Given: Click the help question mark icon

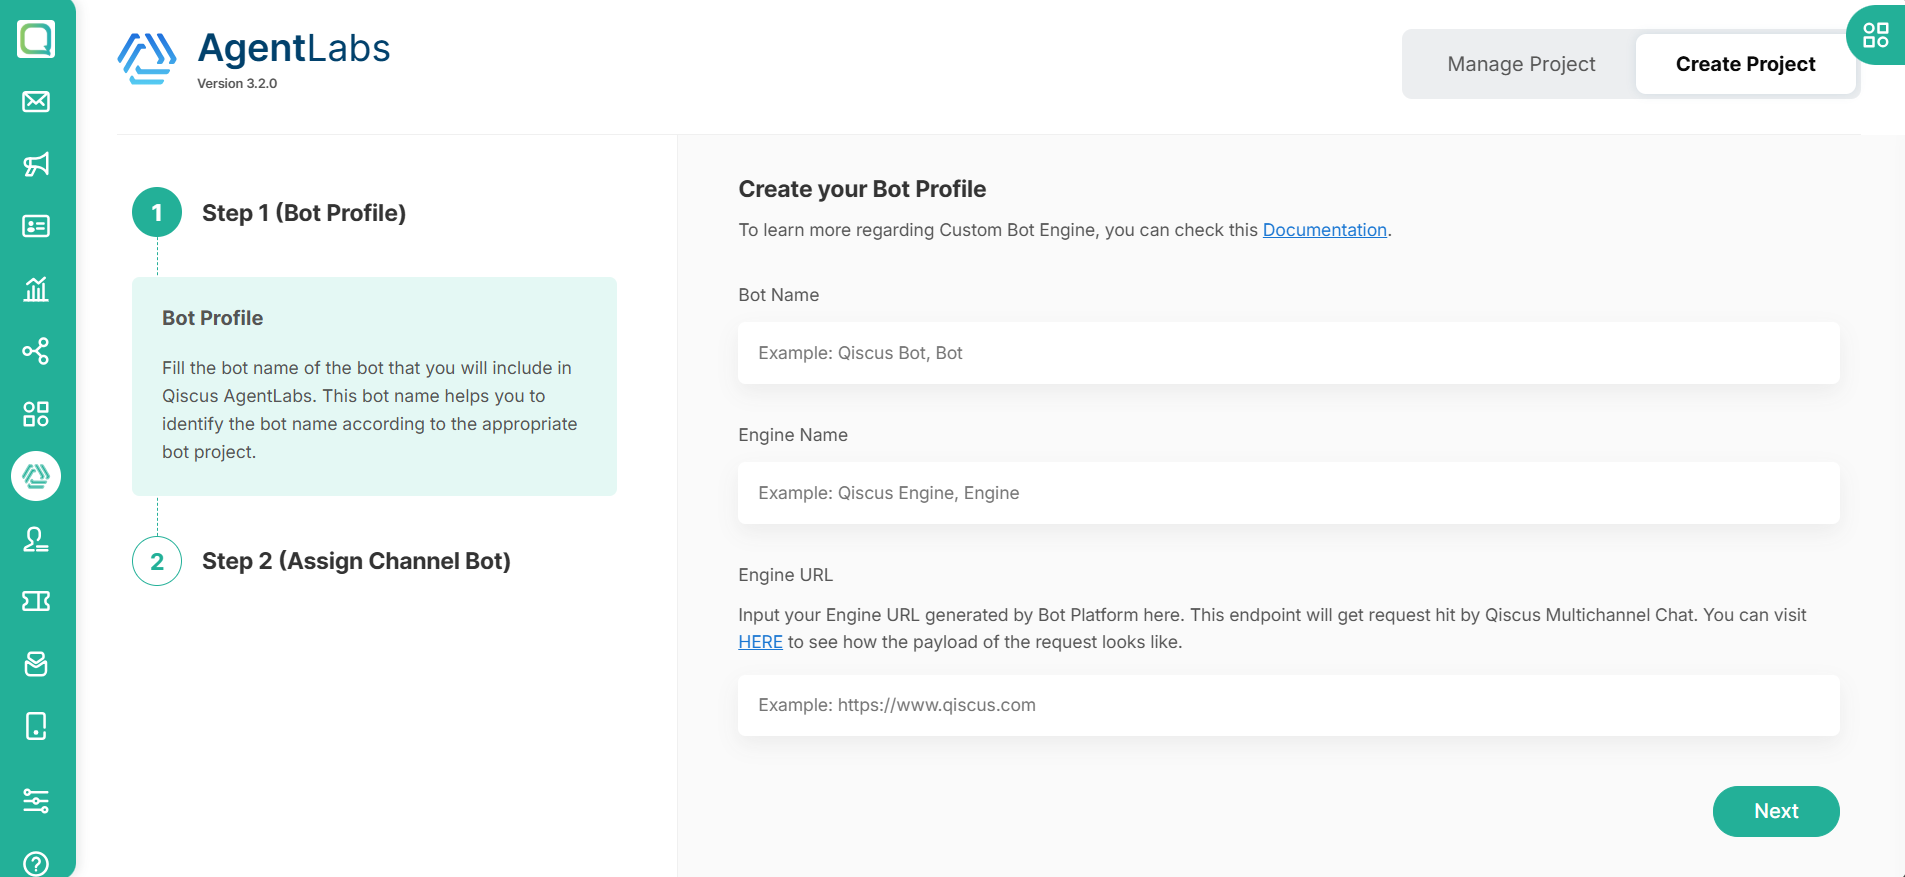Looking at the screenshot, I should [36, 863].
